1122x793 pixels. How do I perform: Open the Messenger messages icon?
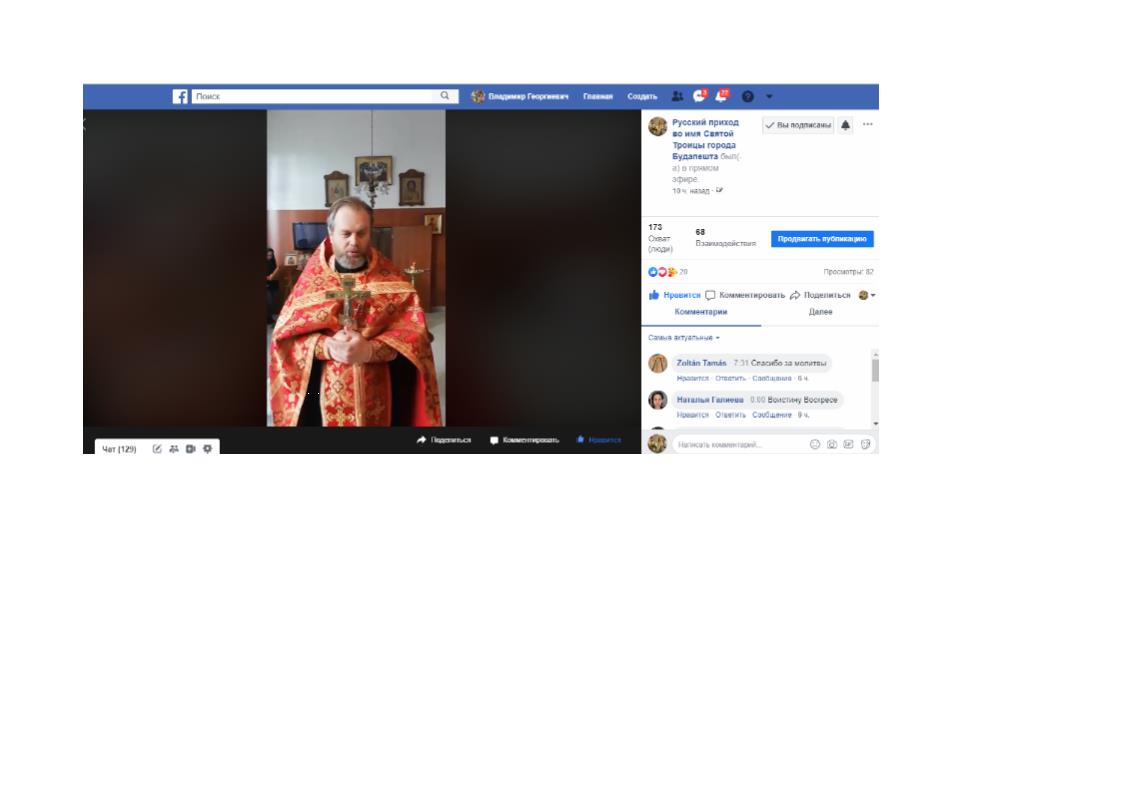pyautogui.click(x=699, y=97)
